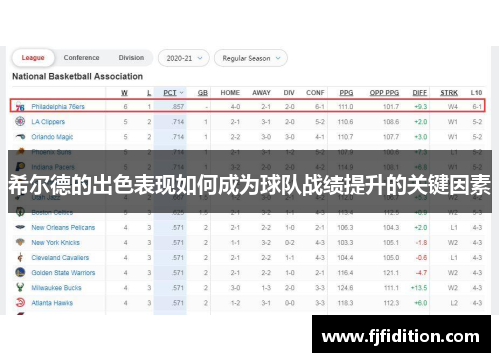Open the Atlanta Hawks team link
The width and height of the screenshot is (500, 362).
[x=52, y=303]
